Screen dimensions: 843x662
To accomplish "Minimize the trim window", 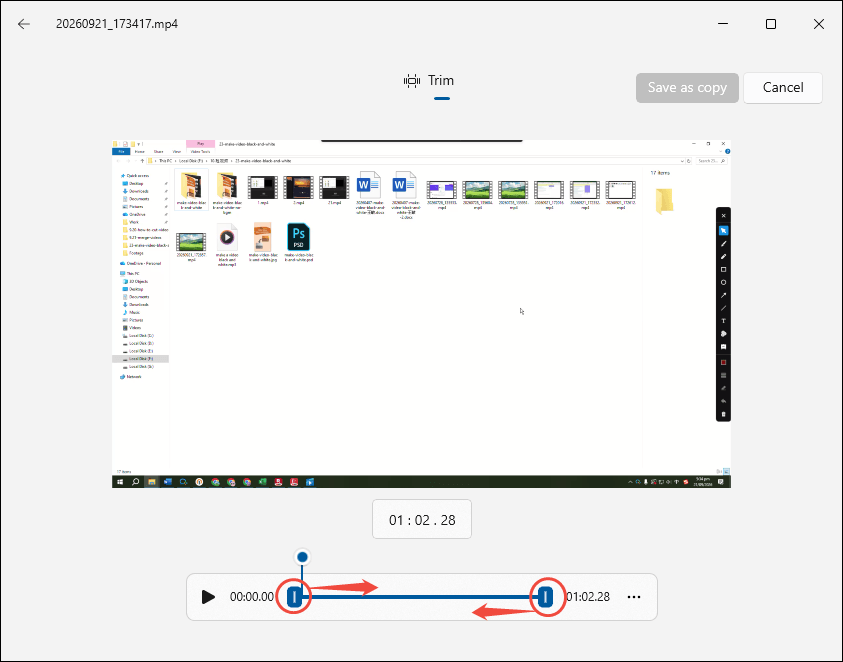I will [723, 24].
